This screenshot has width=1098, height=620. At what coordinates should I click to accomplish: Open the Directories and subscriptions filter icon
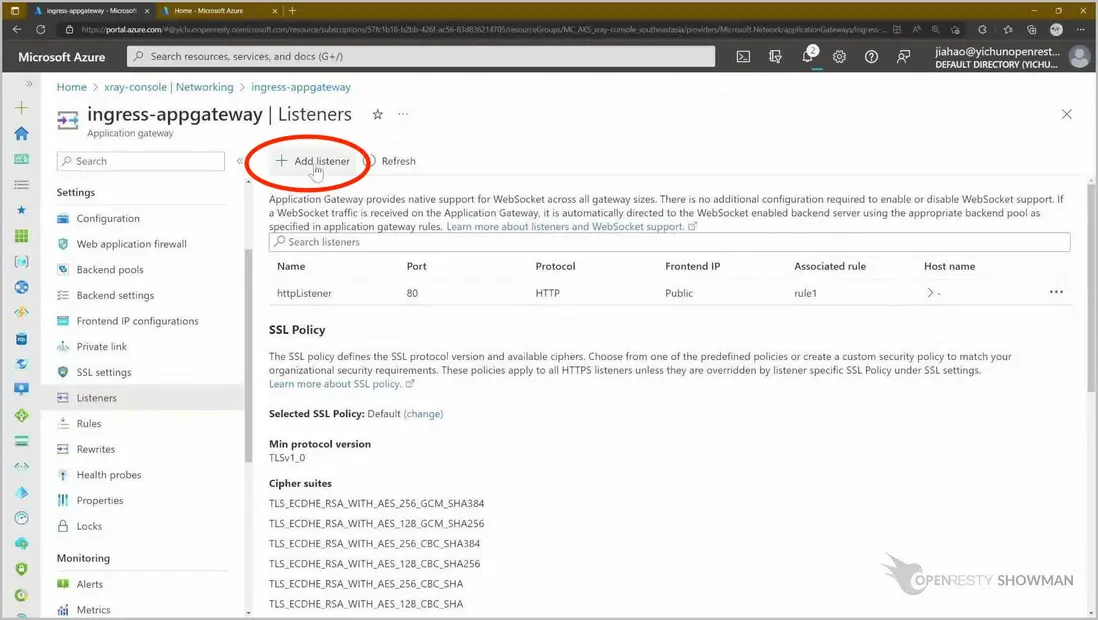click(x=775, y=57)
